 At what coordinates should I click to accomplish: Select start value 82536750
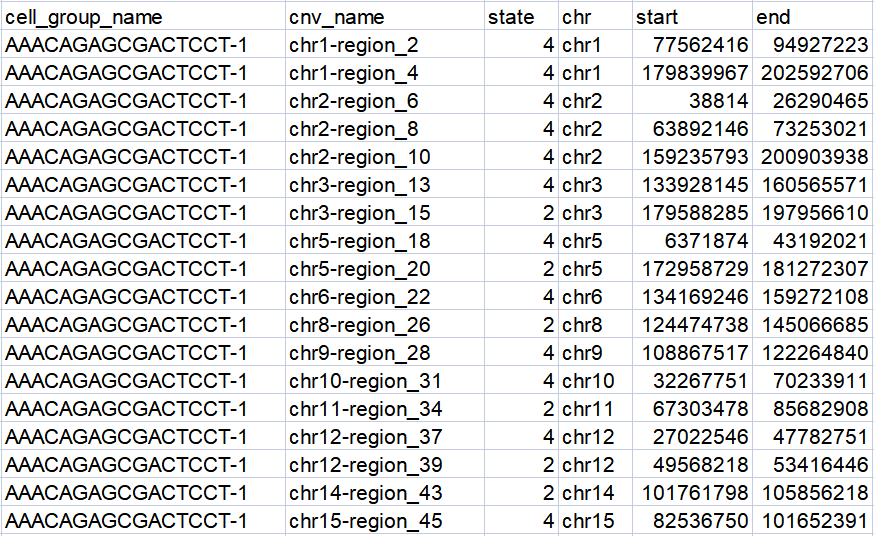[x=692, y=520]
